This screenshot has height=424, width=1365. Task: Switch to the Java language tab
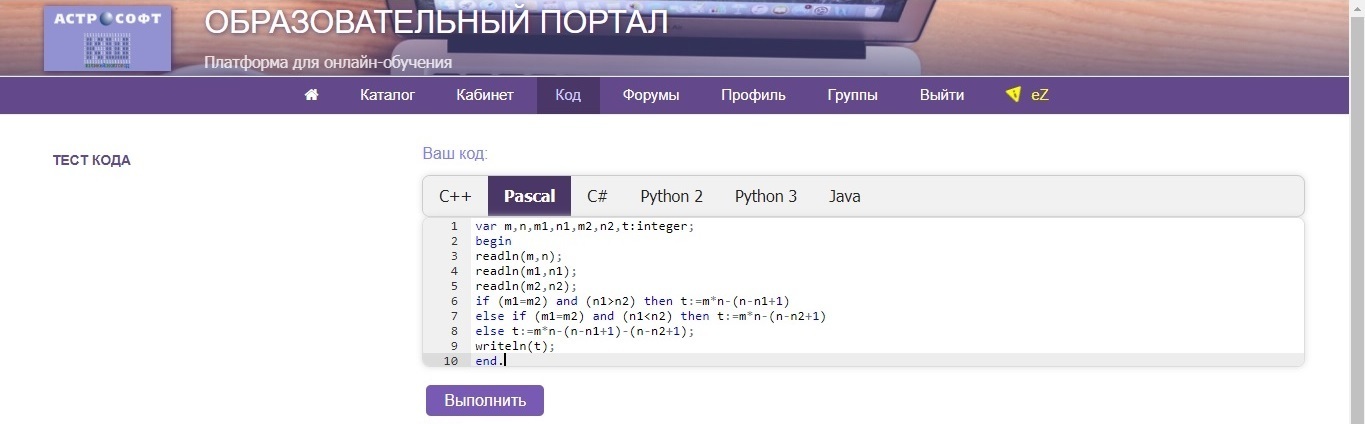pos(844,196)
